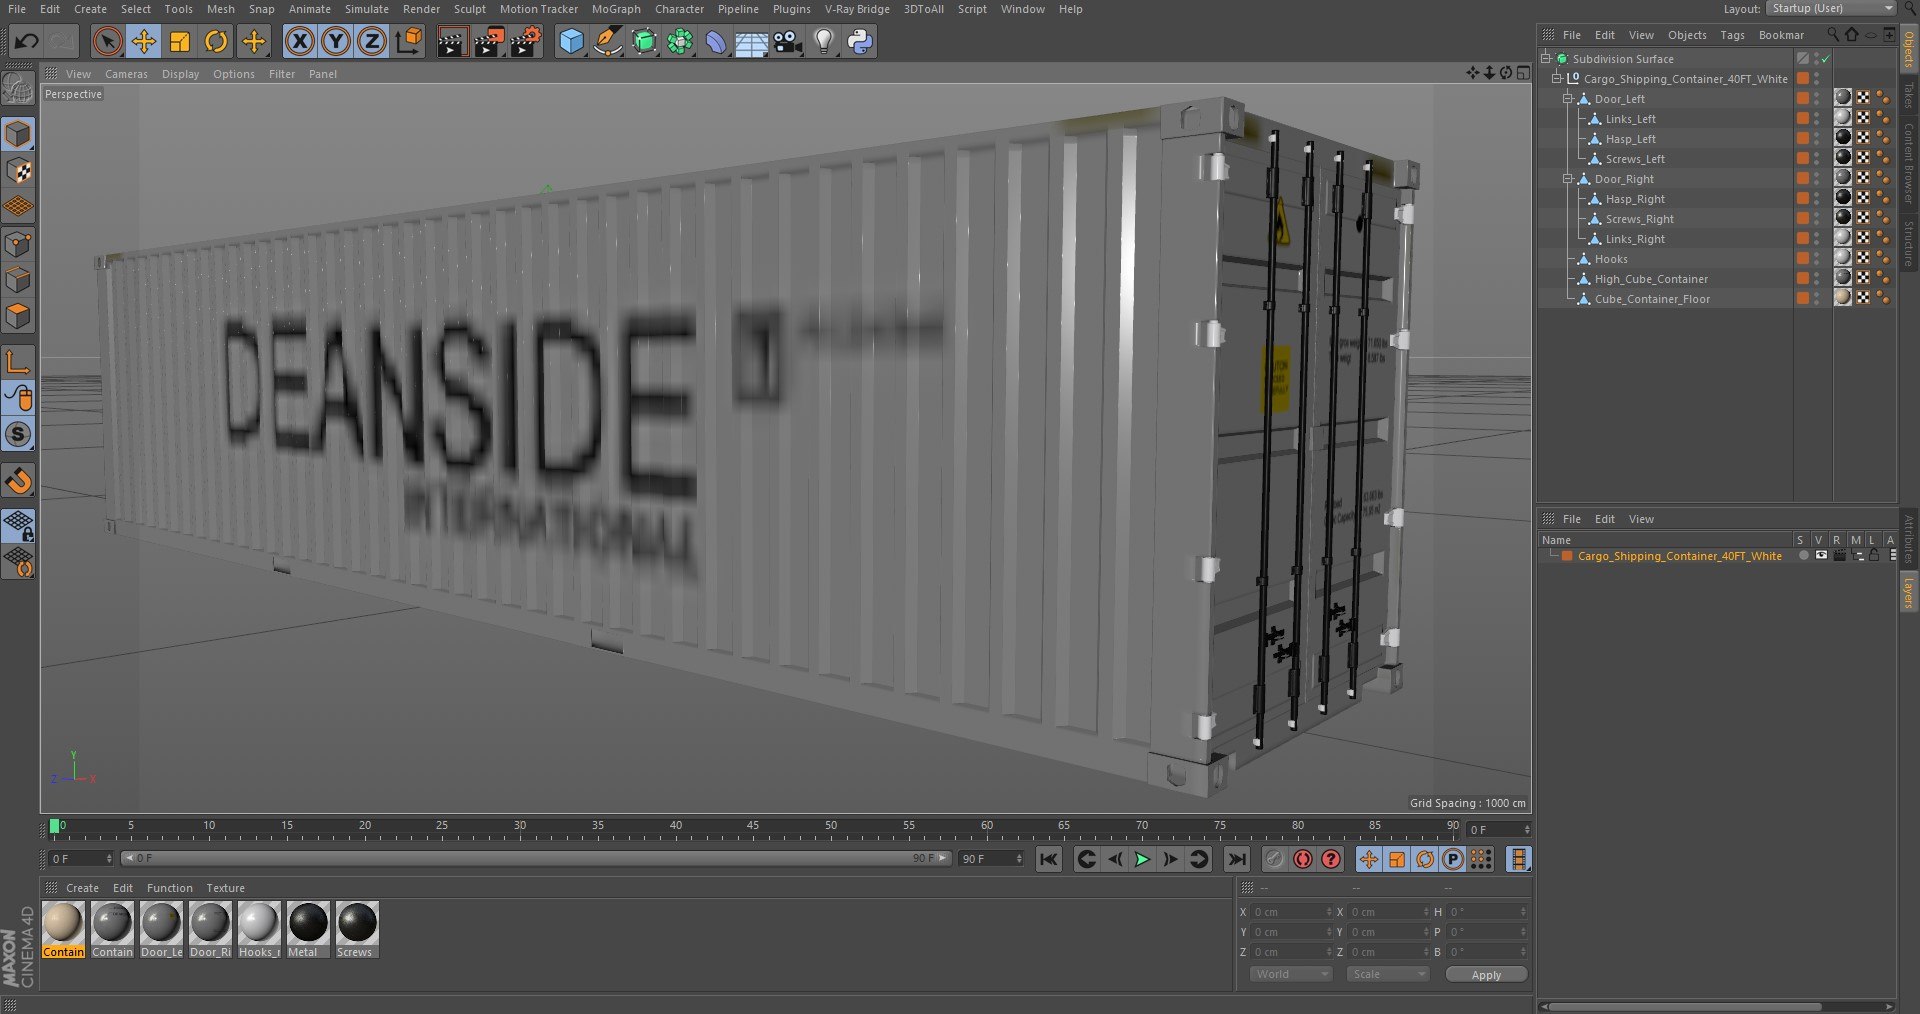
Task: Select the Screws material swatch
Action: click(x=356, y=929)
